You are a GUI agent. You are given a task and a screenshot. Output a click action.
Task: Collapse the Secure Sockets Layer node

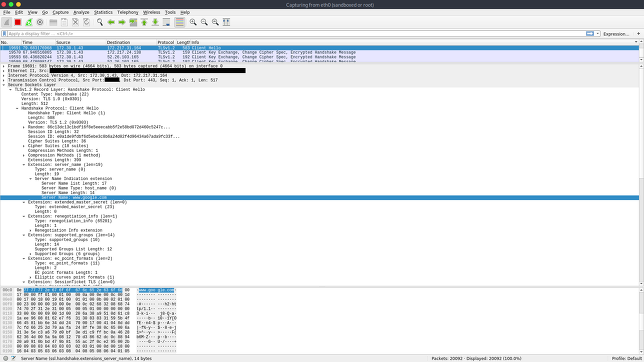[x=4, y=85]
